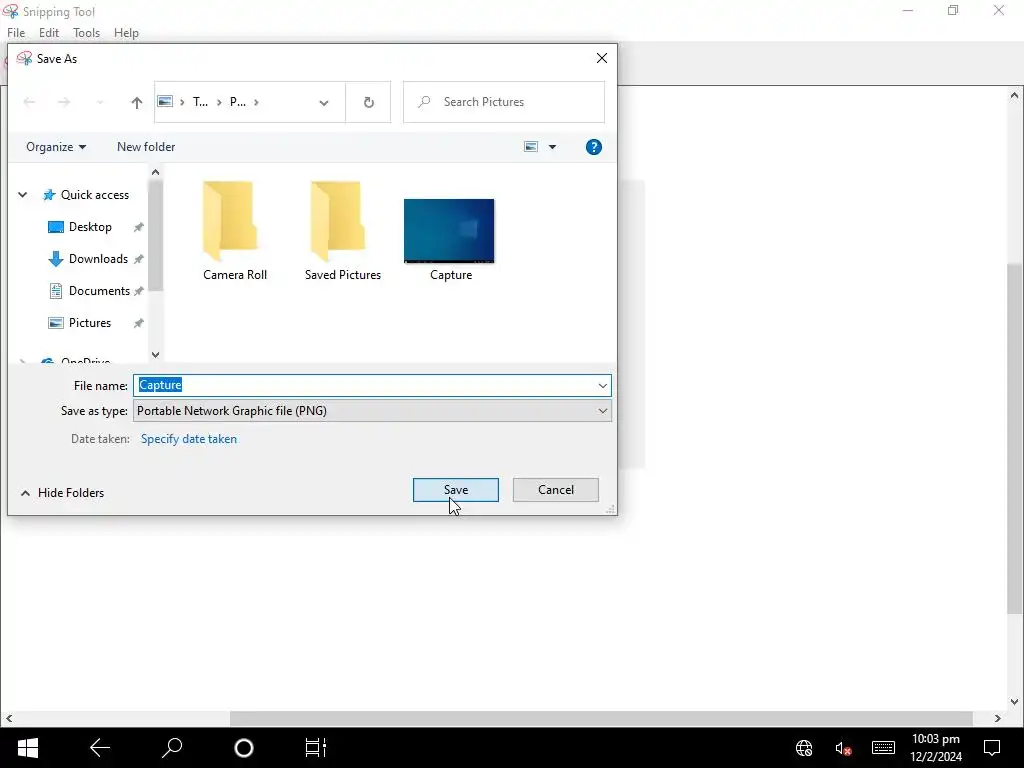Open the view options dropdown arrow
This screenshot has width=1024, height=768.
pyautogui.click(x=552, y=147)
